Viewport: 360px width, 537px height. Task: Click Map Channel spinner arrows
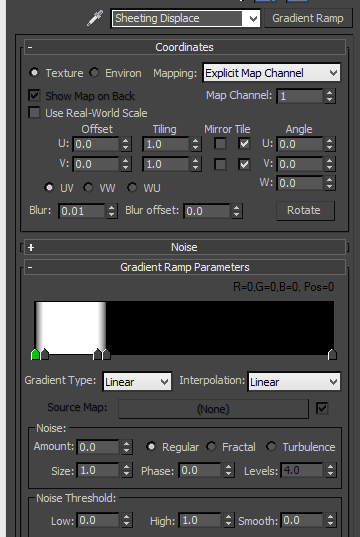(330, 96)
